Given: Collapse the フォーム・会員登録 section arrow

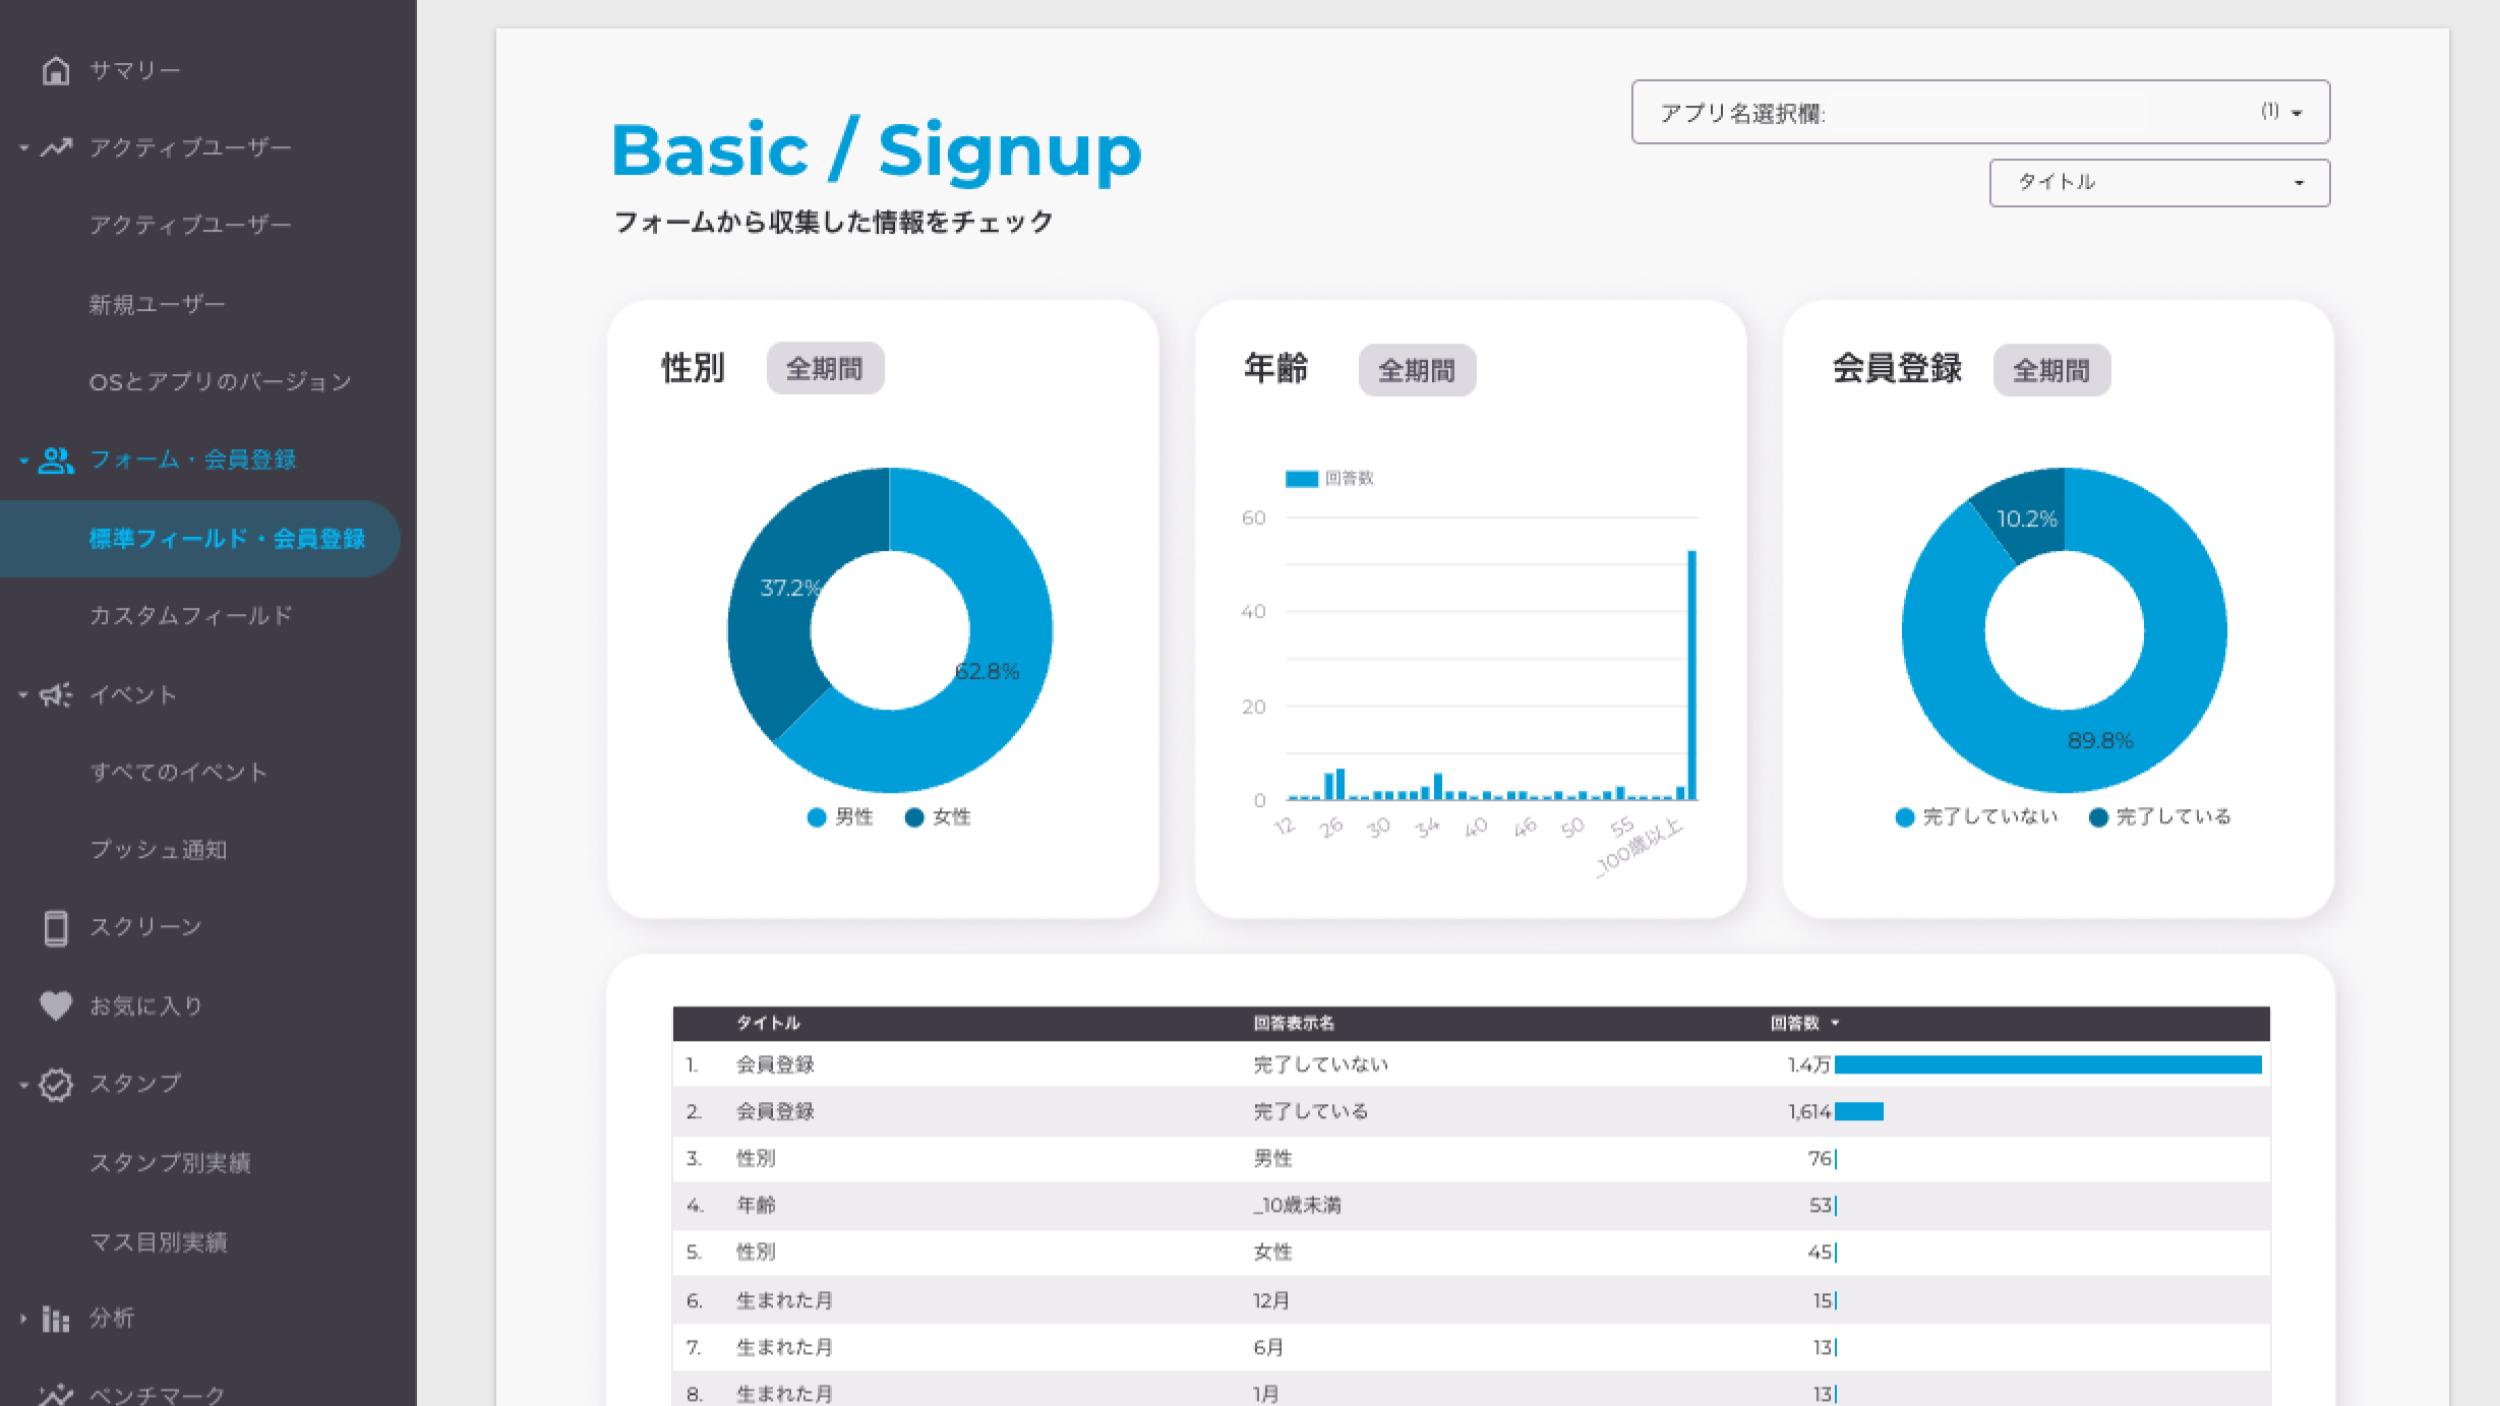Looking at the screenshot, I should (24, 461).
